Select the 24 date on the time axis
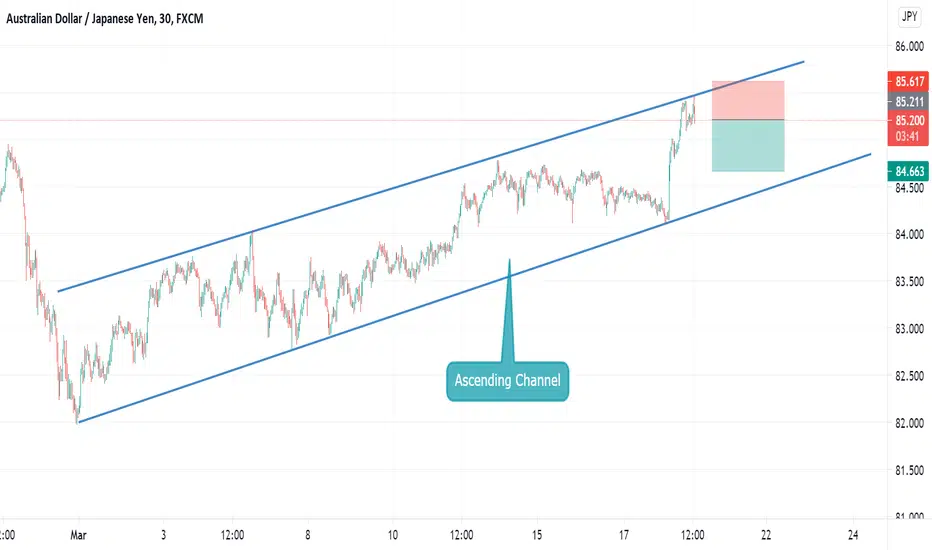This screenshot has width=932, height=550. [853, 536]
